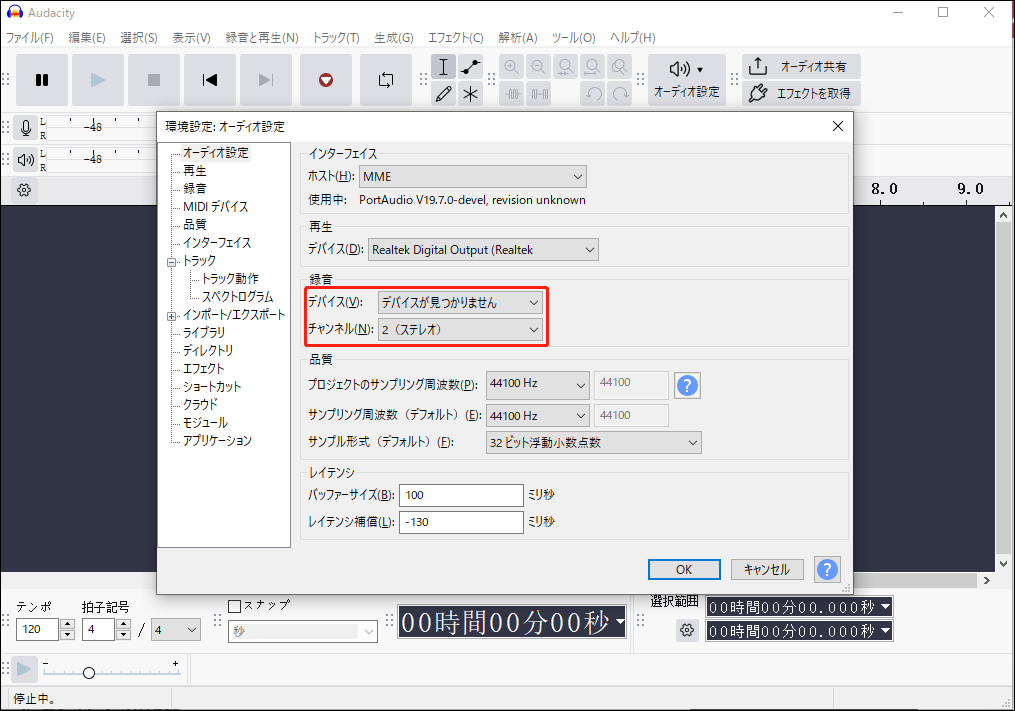Open サンプル形式 32ビット dropdown
Screen dimensions: 1015x711
pyautogui.click(x=594, y=443)
